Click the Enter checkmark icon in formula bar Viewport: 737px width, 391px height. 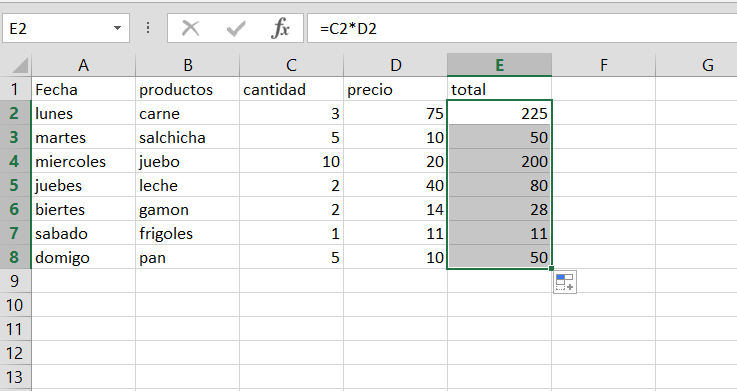point(235,29)
